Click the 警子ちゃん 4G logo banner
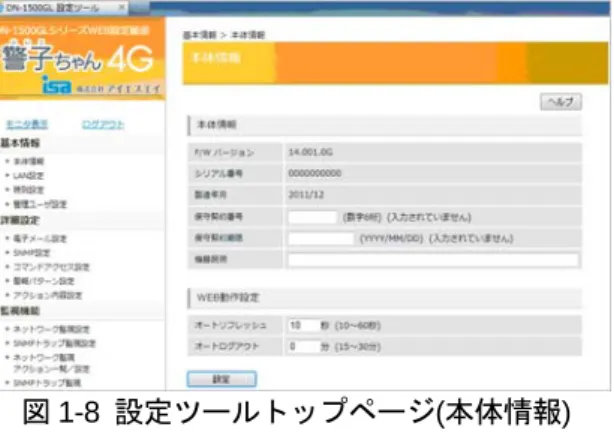 click(x=81, y=59)
